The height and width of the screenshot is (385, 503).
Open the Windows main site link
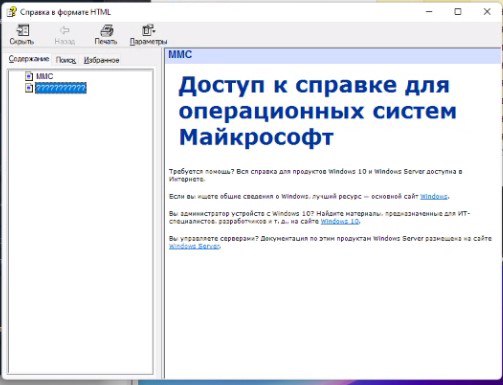click(x=433, y=196)
